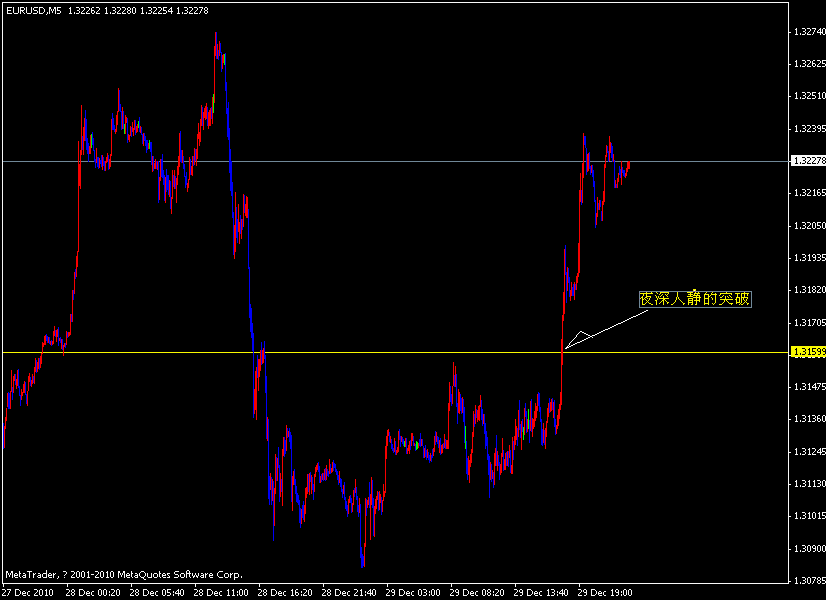
Task: Click the price scale value 1.31360
Action: pos(810,419)
